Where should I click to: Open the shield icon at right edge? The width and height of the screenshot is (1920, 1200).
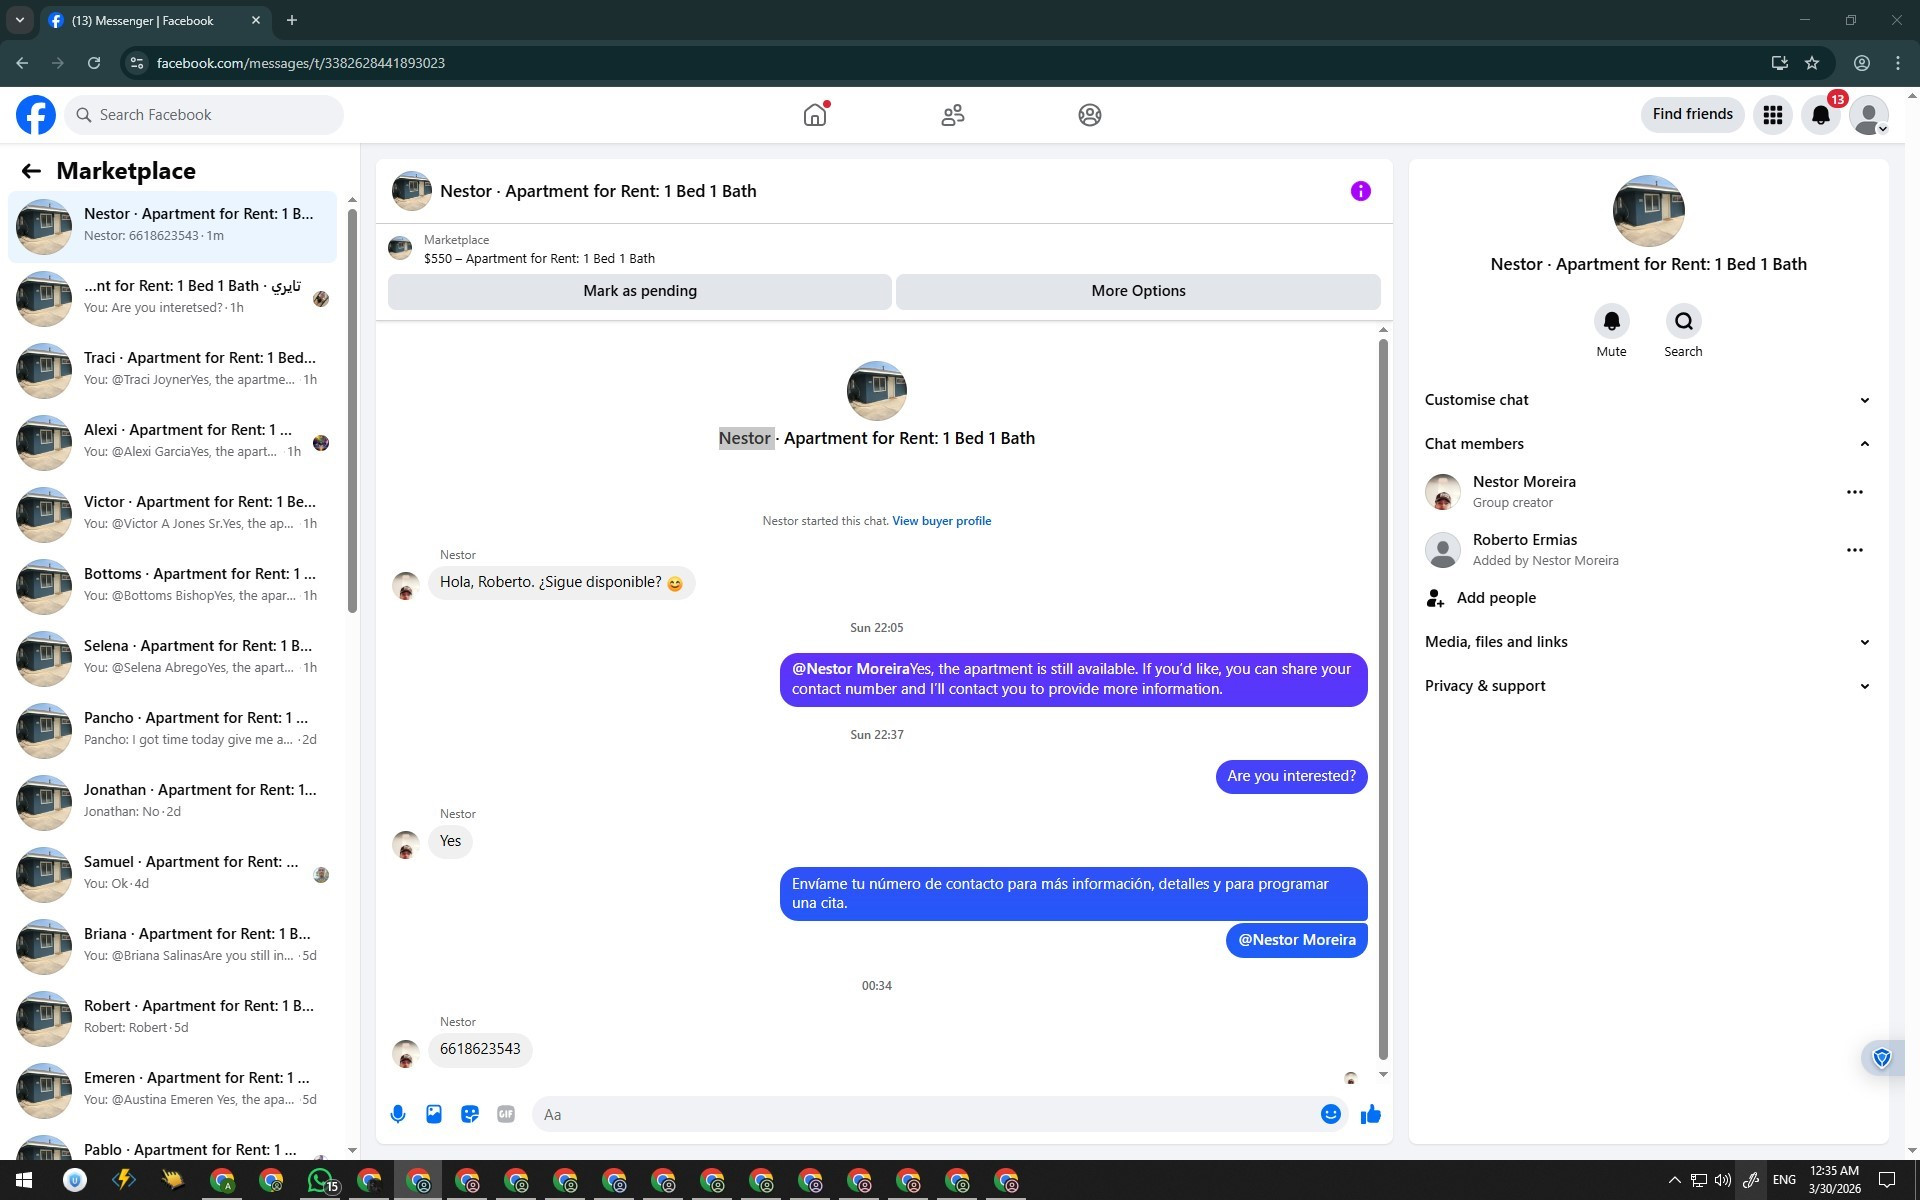click(1882, 1058)
